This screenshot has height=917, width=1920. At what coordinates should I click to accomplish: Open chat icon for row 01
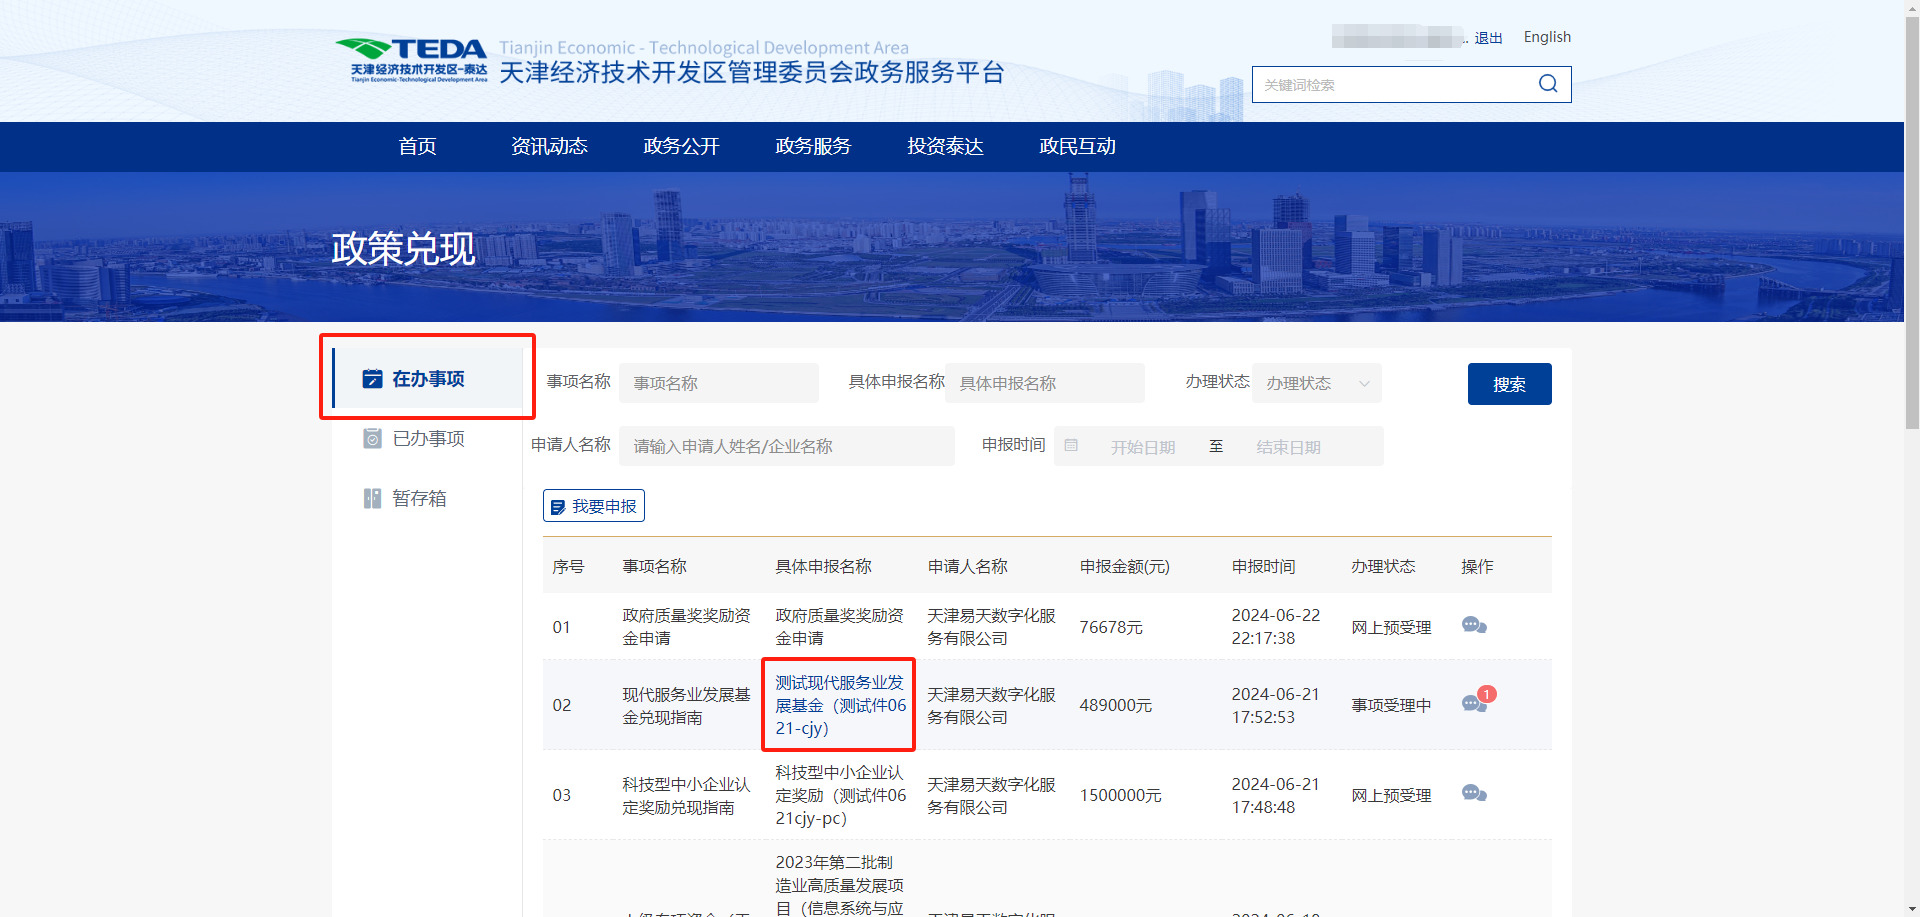[1474, 626]
